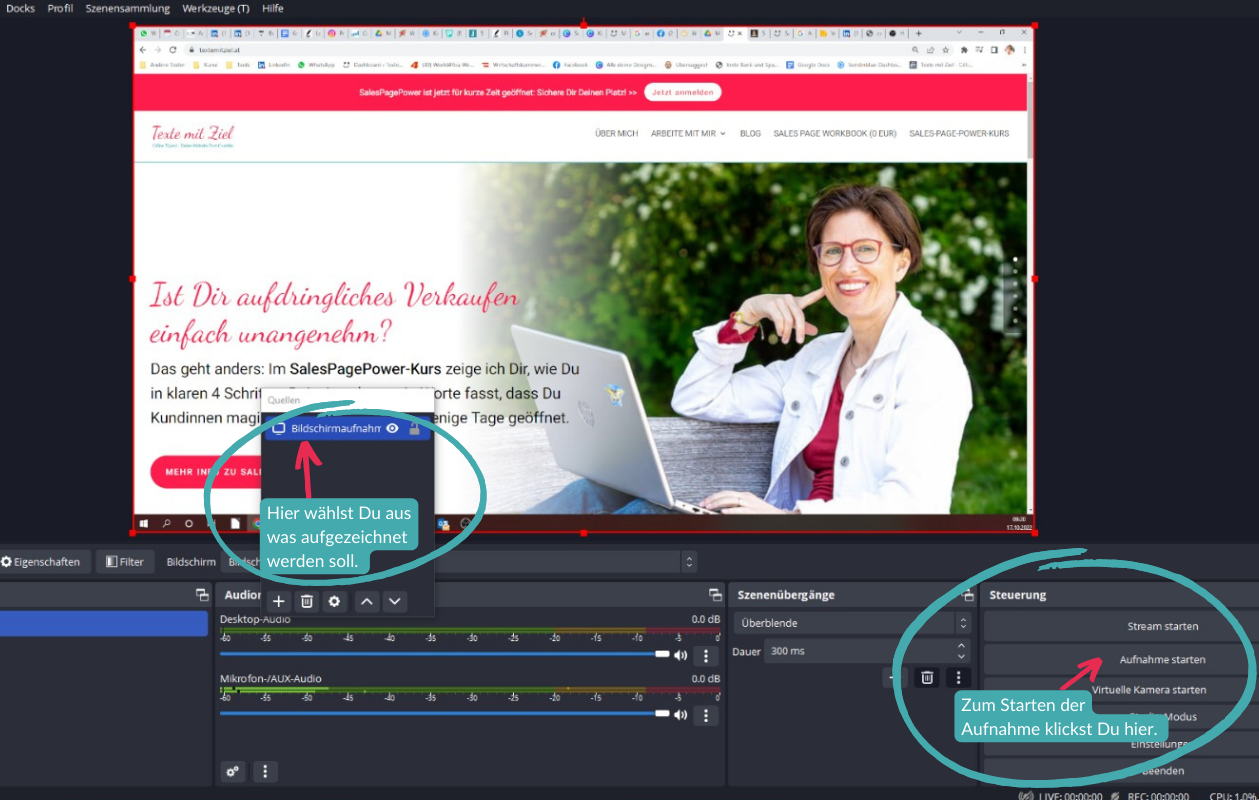Open the Überblende transition dropdown
This screenshot has height=800, width=1259.
[x=852, y=623]
